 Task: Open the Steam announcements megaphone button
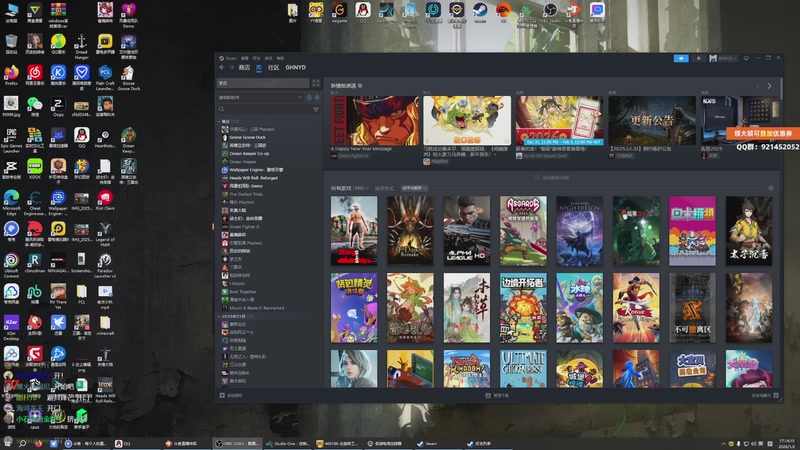tap(683, 58)
